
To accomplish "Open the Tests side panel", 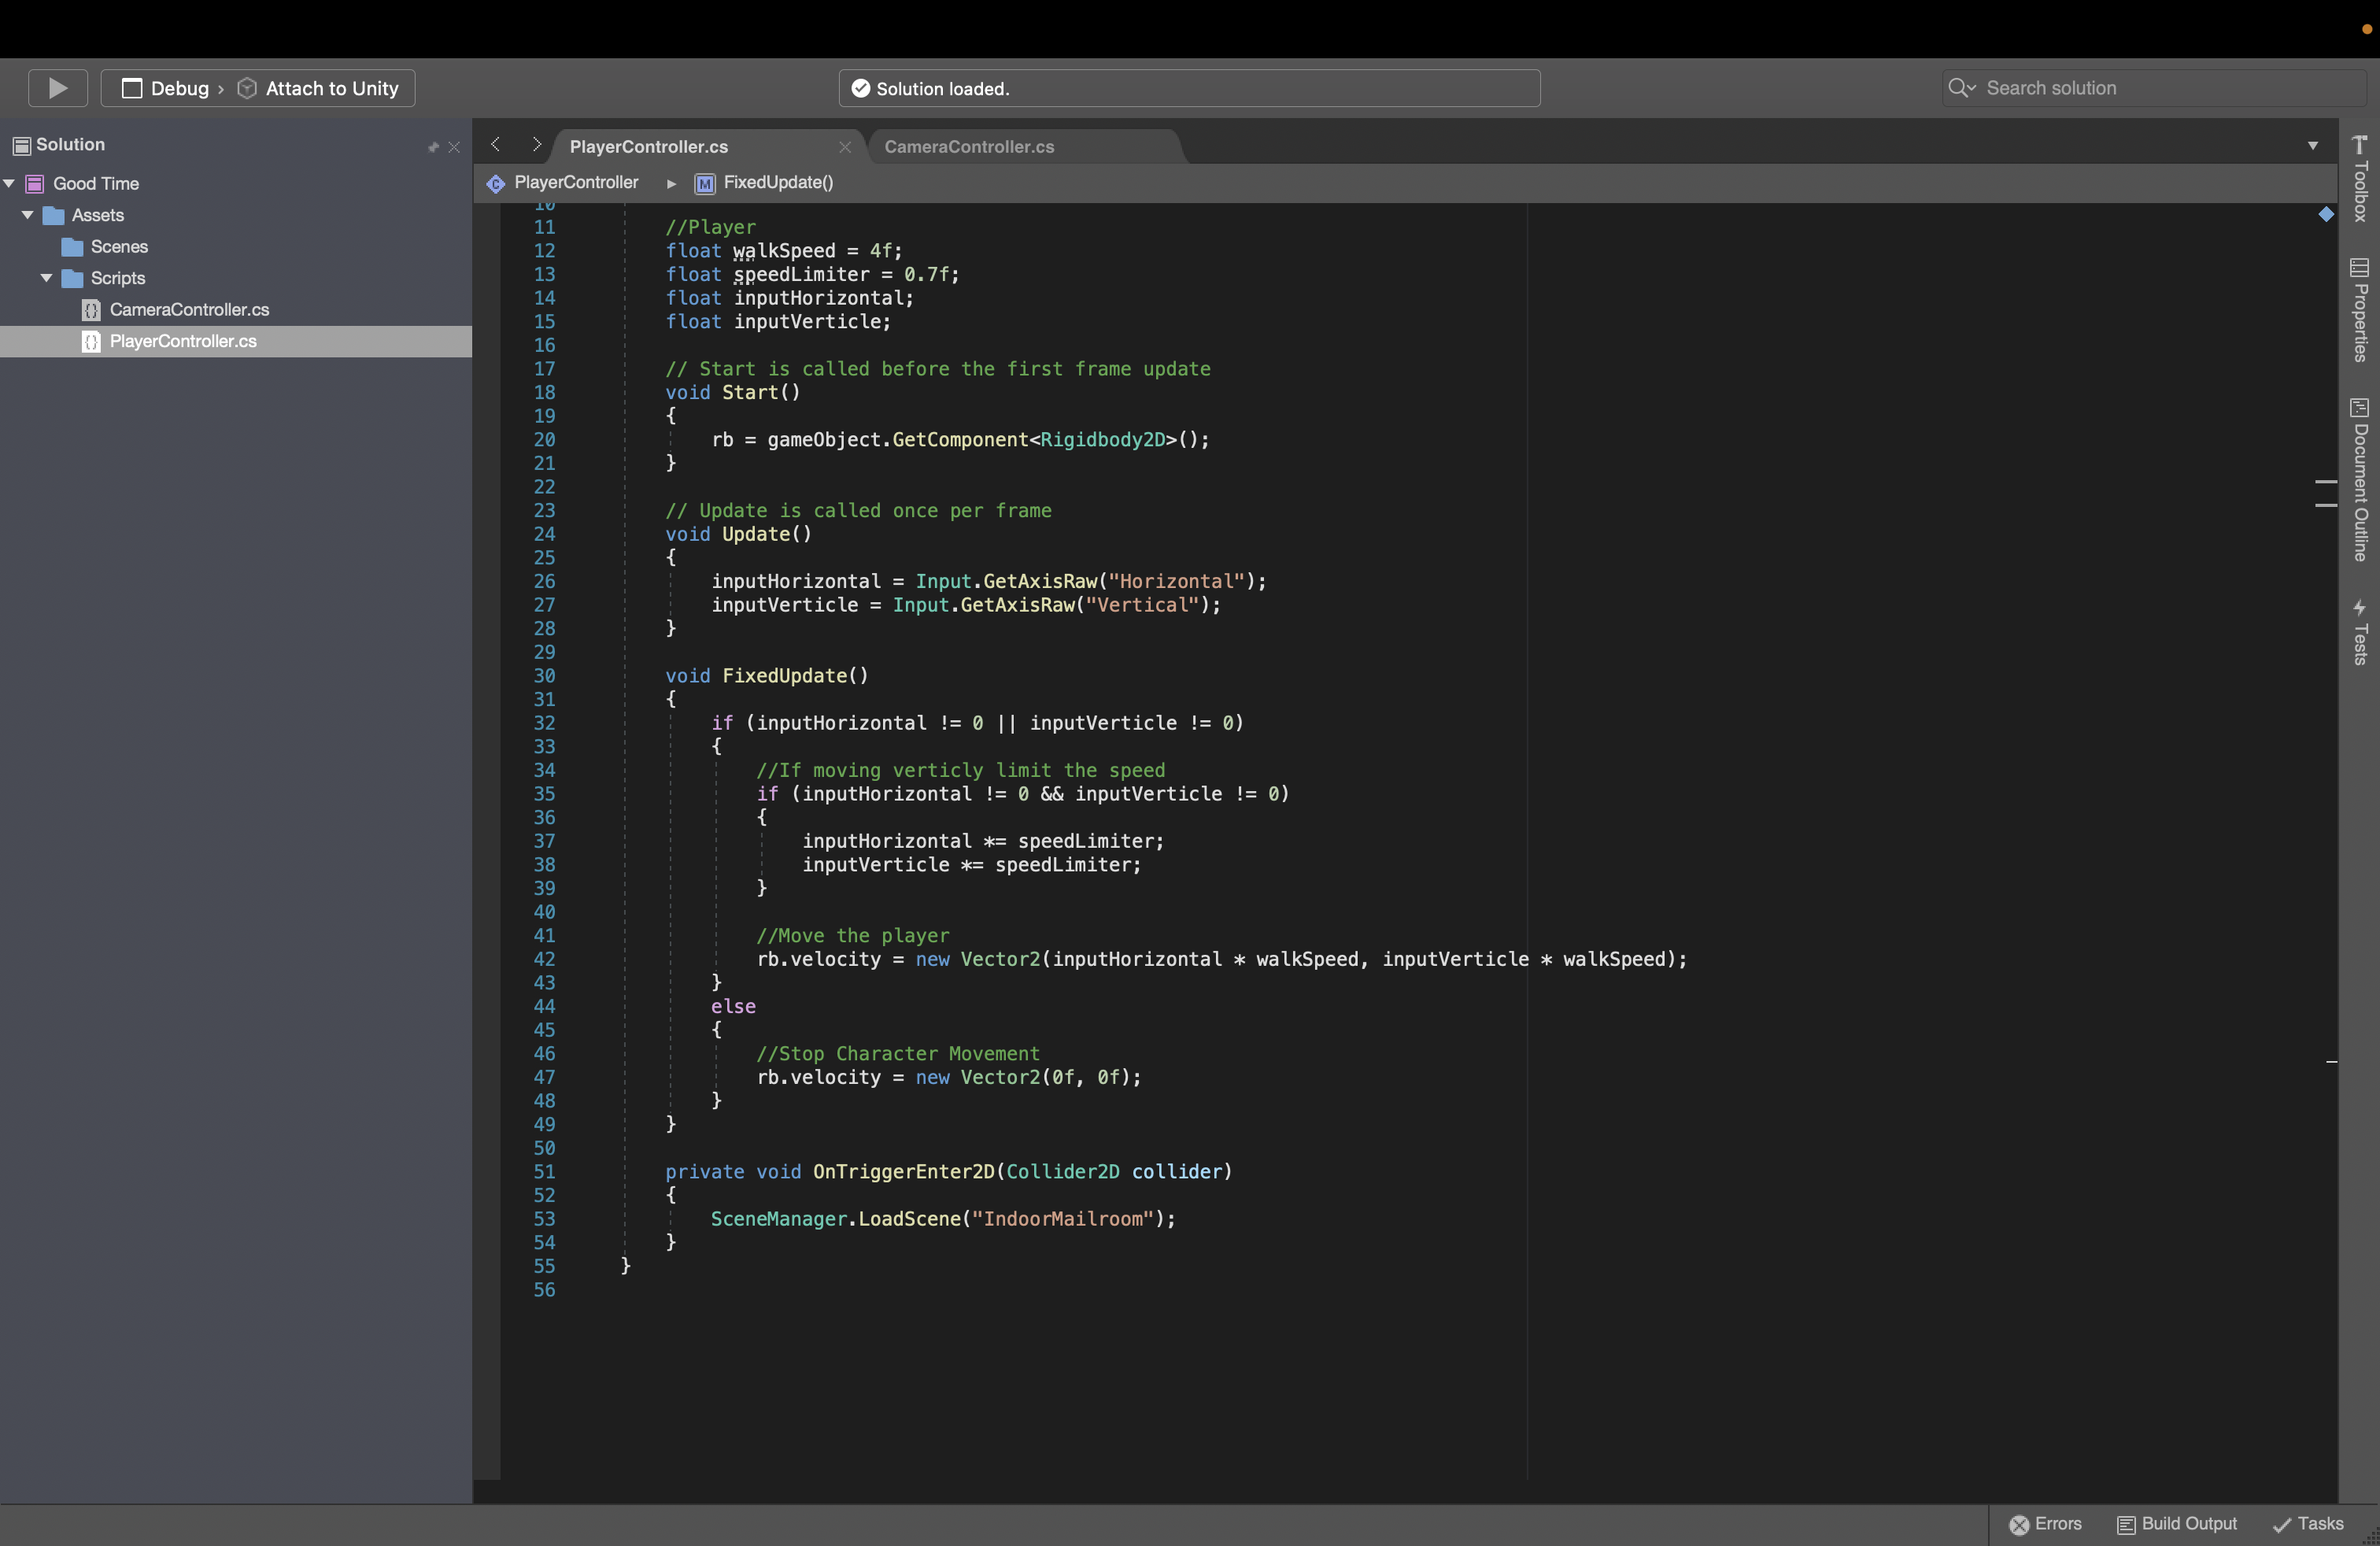I will (x=2359, y=632).
